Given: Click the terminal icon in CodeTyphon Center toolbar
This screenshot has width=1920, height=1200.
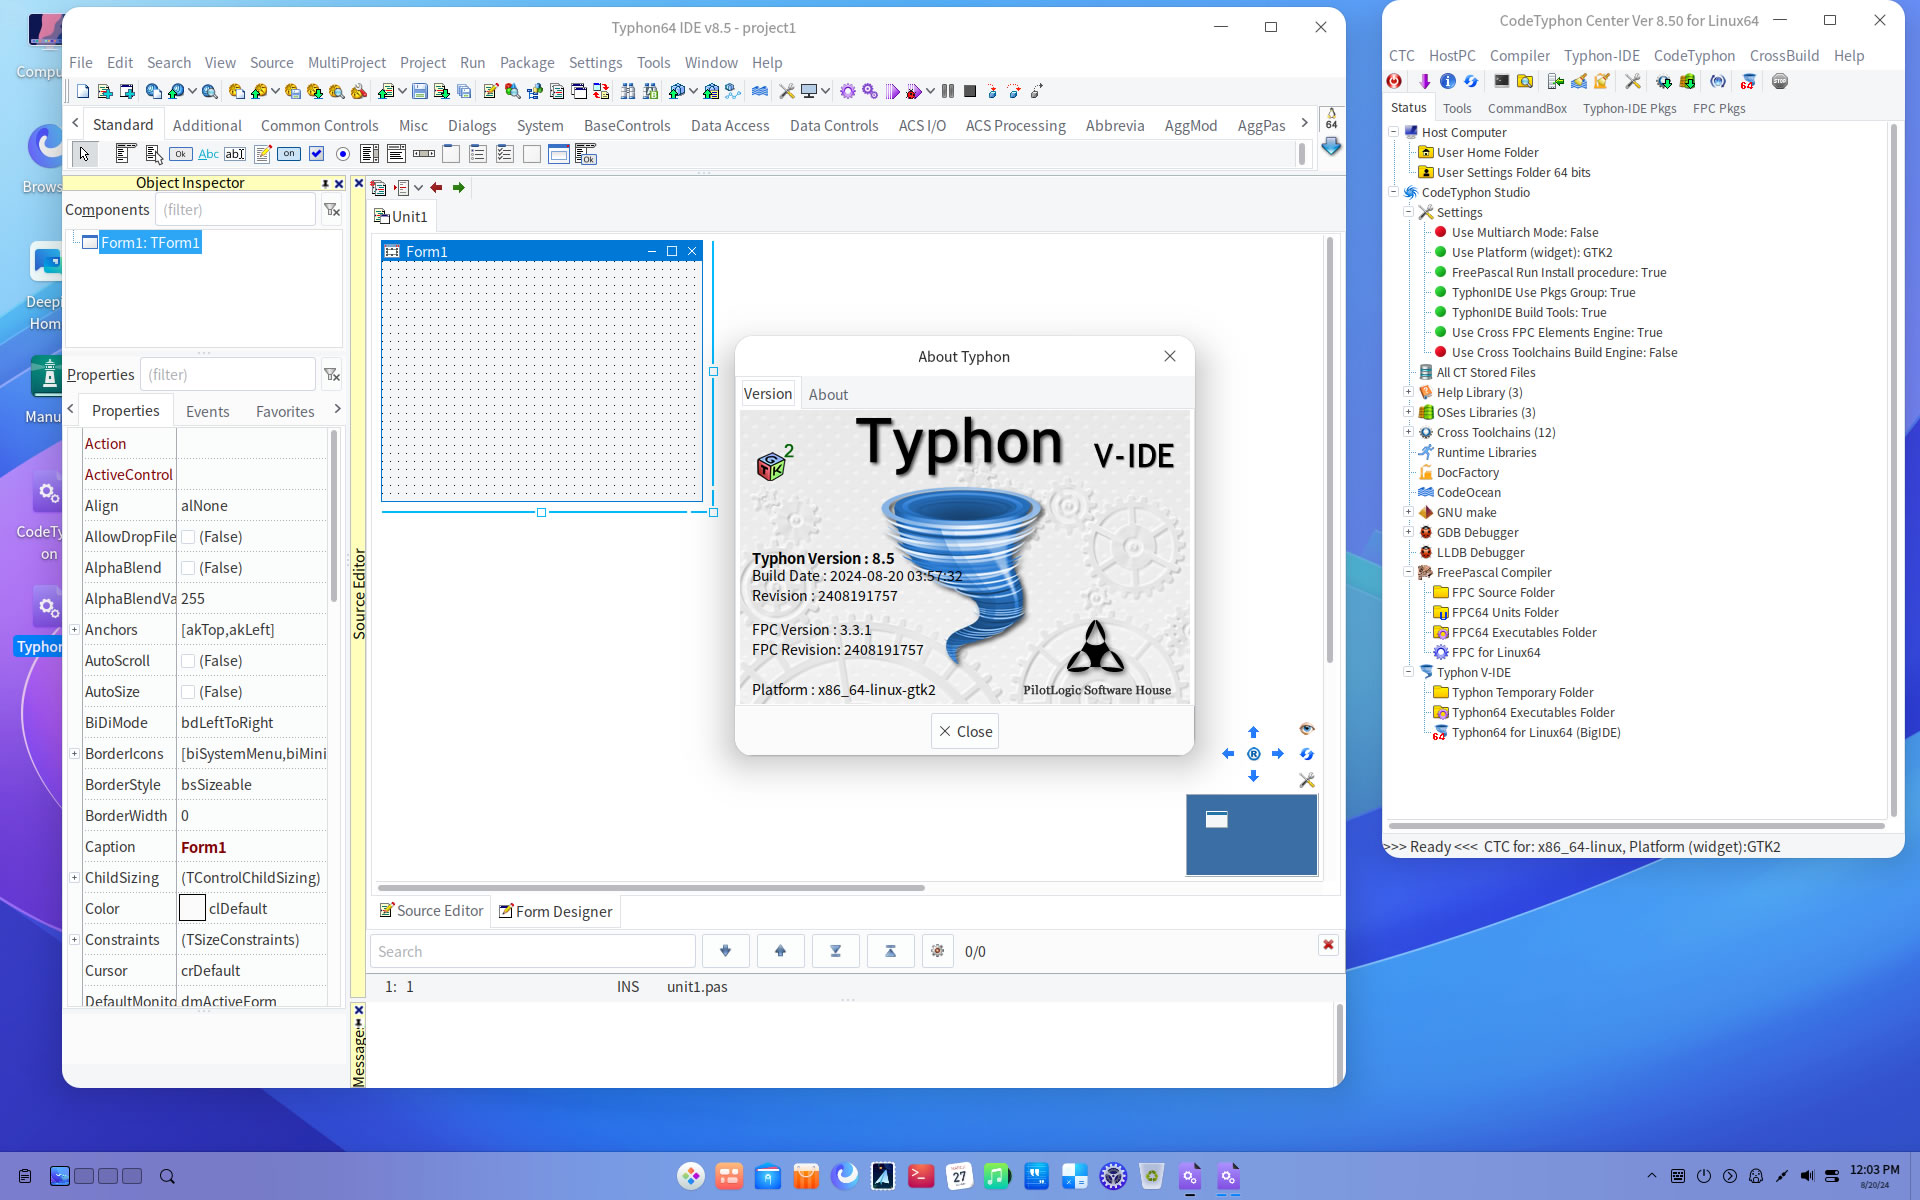Looking at the screenshot, I should [1502, 82].
